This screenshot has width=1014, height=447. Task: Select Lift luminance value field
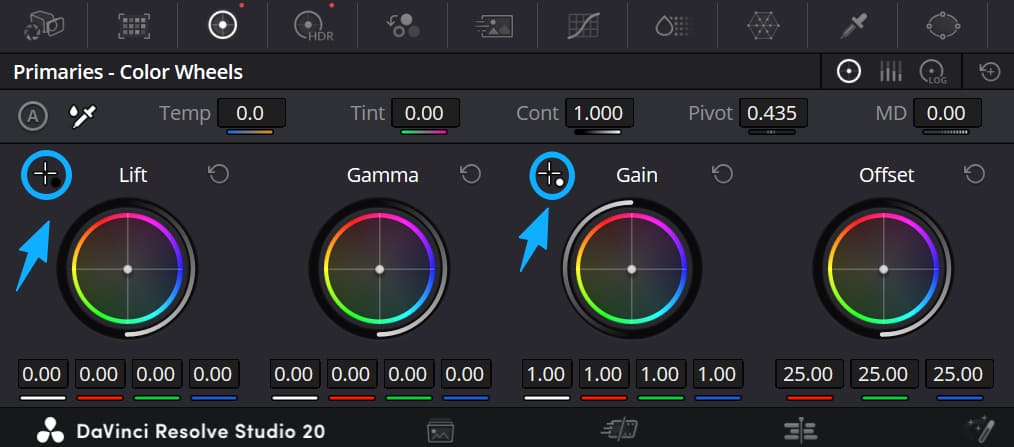point(42,374)
